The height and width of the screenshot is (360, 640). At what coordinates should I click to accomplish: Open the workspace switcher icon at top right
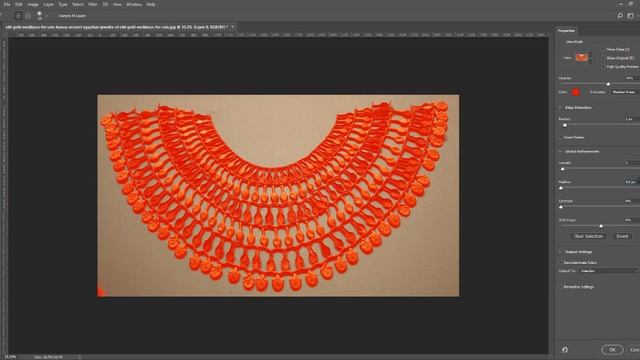tap(630, 16)
